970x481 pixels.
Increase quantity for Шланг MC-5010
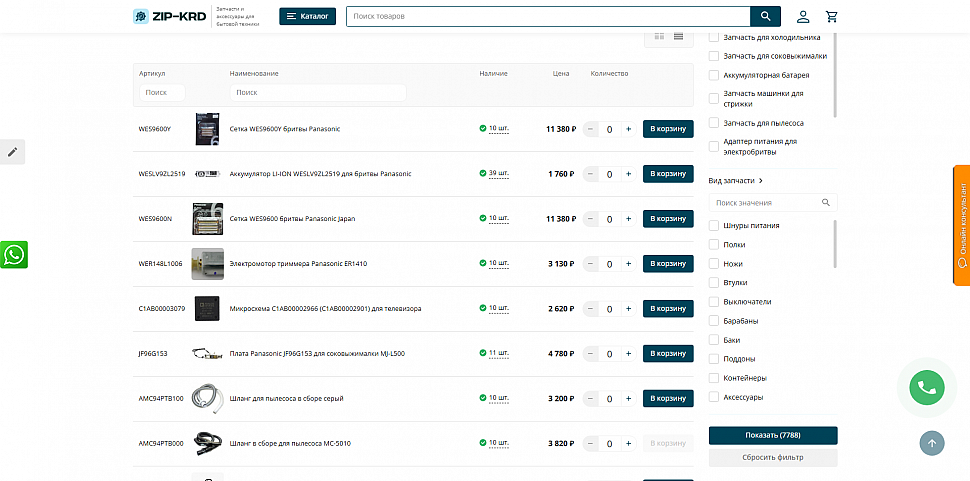629,443
